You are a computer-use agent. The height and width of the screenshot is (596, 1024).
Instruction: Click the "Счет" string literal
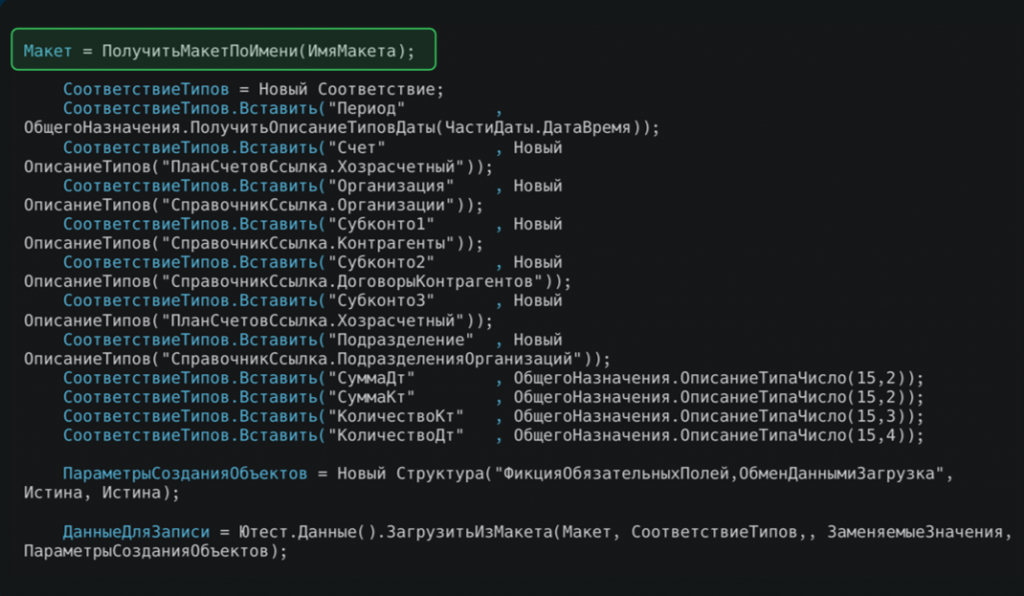(x=357, y=148)
